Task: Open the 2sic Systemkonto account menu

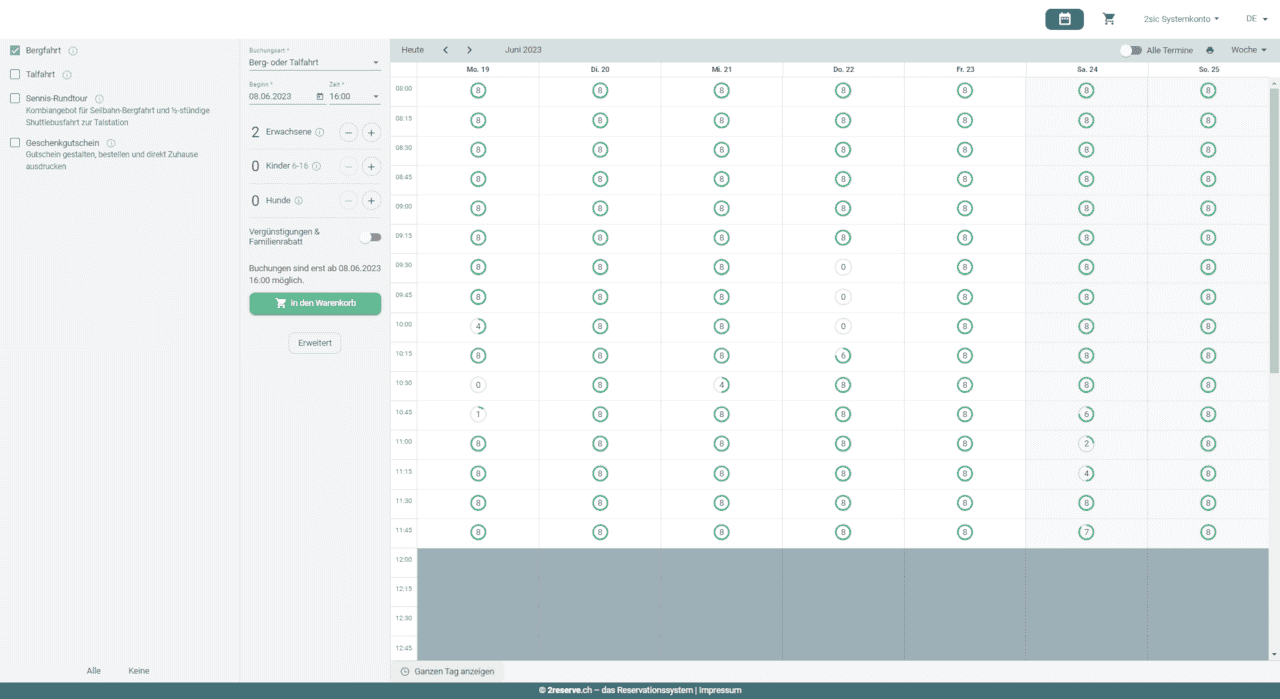Action: 1181,19
